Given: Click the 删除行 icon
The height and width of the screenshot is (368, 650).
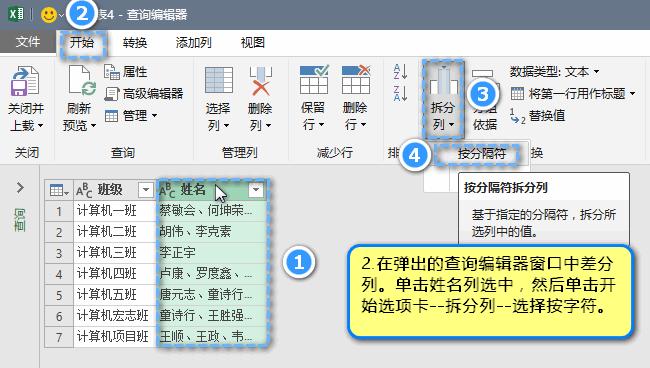Looking at the screenshot, I should 355,80.
